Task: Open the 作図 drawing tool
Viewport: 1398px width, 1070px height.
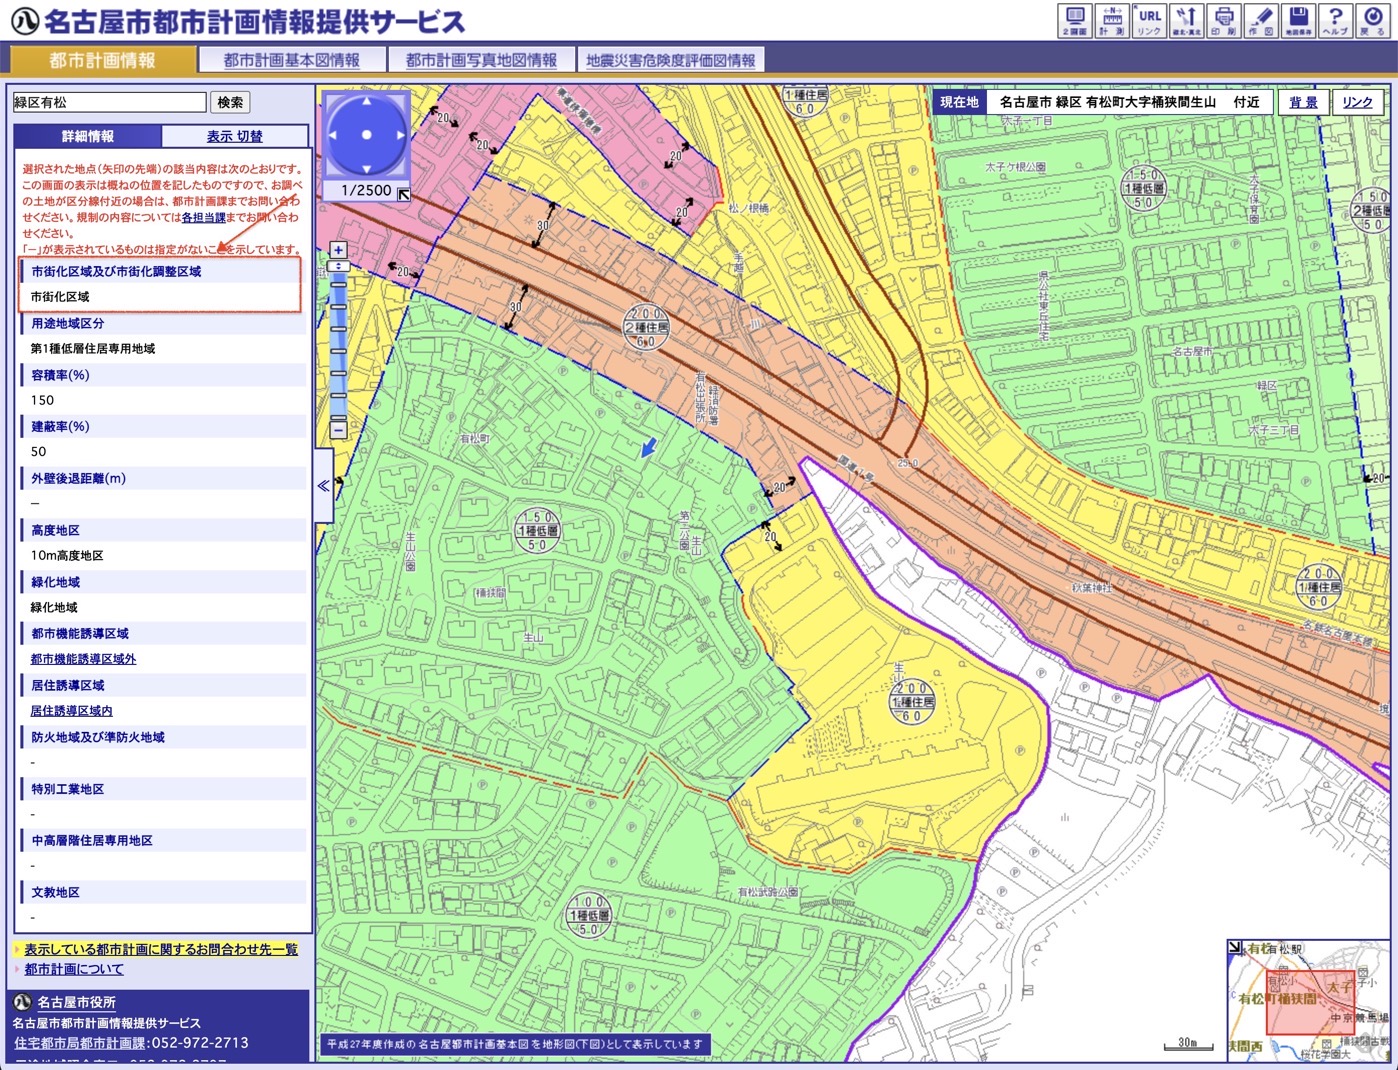Action: [1260, 20]
